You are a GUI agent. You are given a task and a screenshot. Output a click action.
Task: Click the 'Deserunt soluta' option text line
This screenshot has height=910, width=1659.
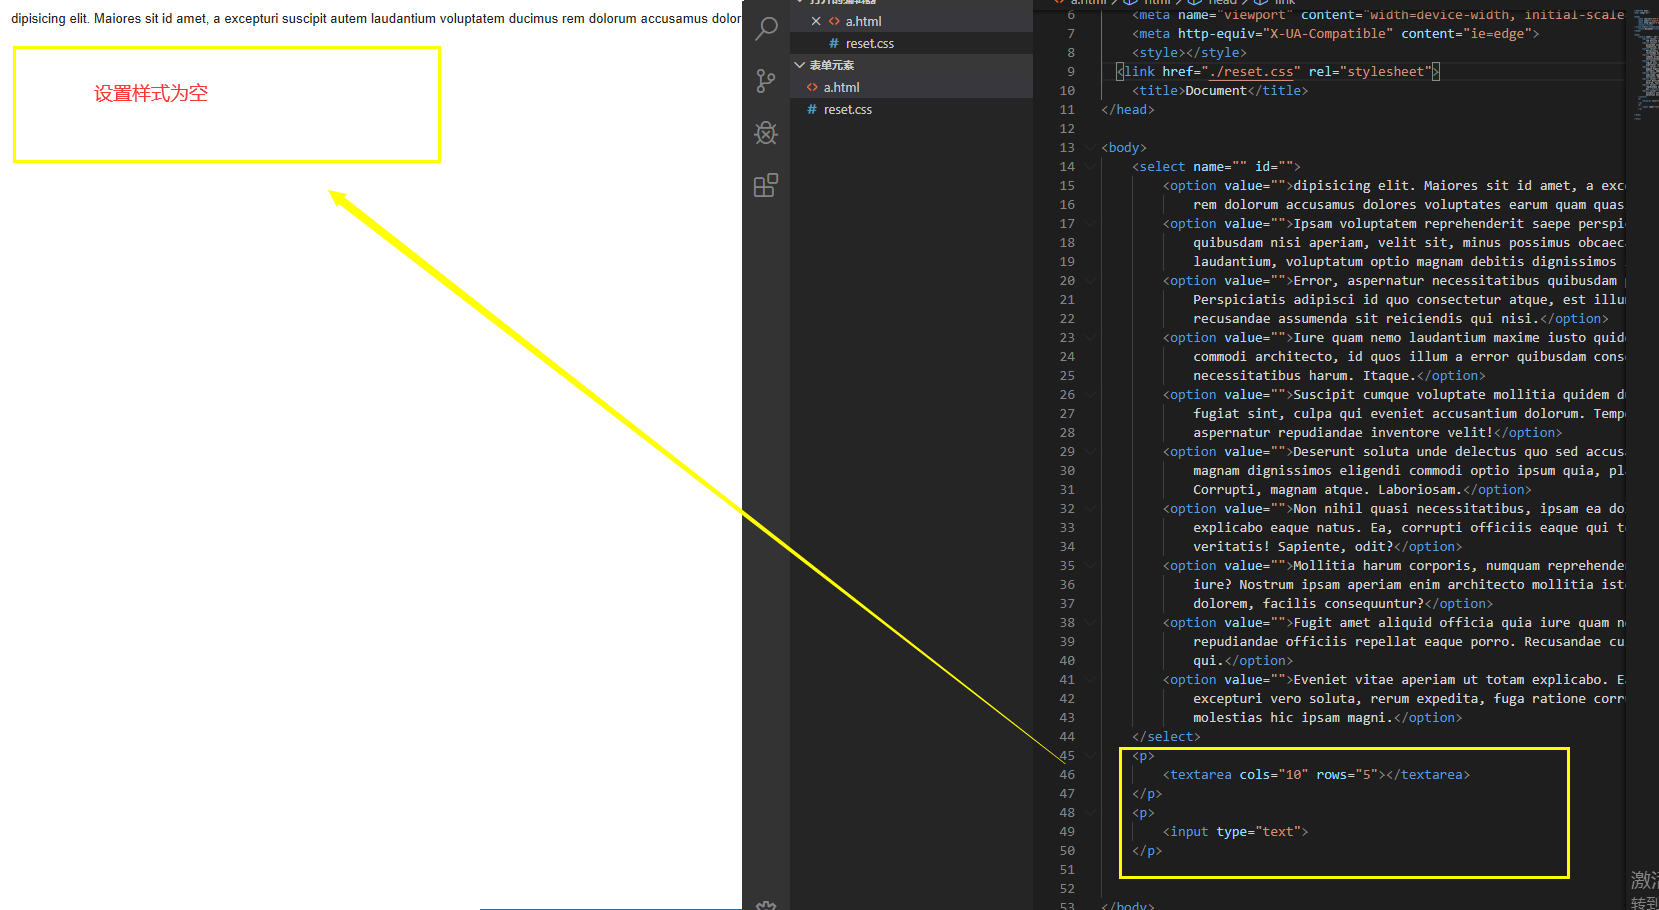click(1394, 451)
